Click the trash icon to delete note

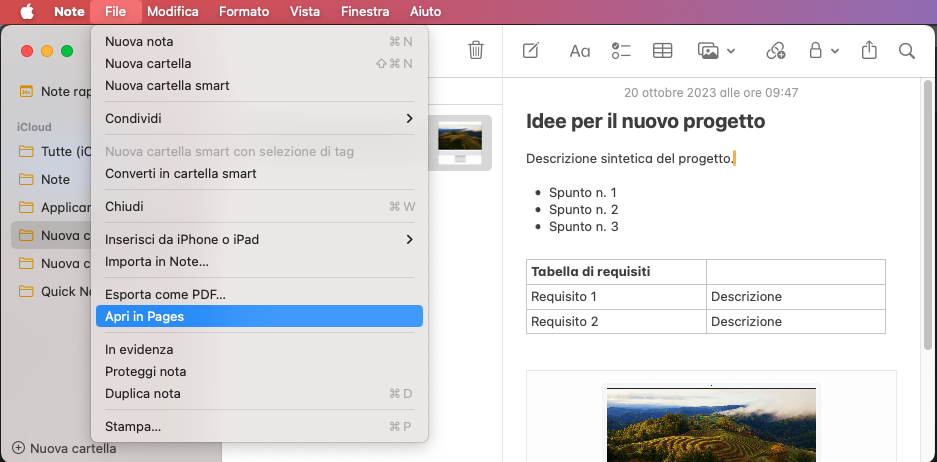coord(476,50)
